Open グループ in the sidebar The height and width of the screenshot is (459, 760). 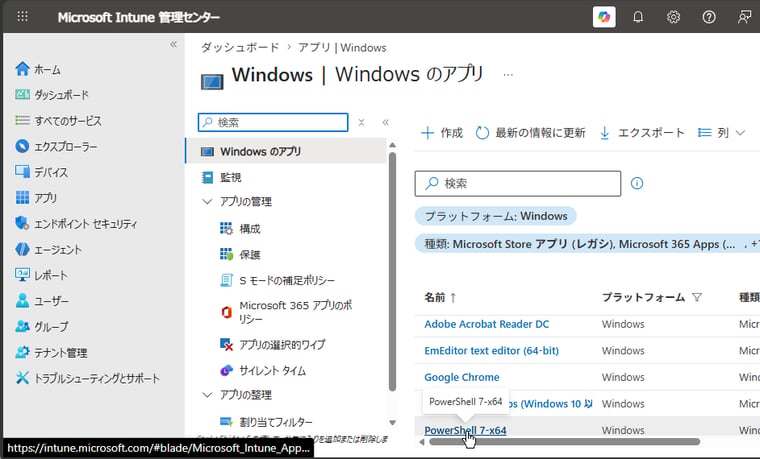(x=42, y=326)
